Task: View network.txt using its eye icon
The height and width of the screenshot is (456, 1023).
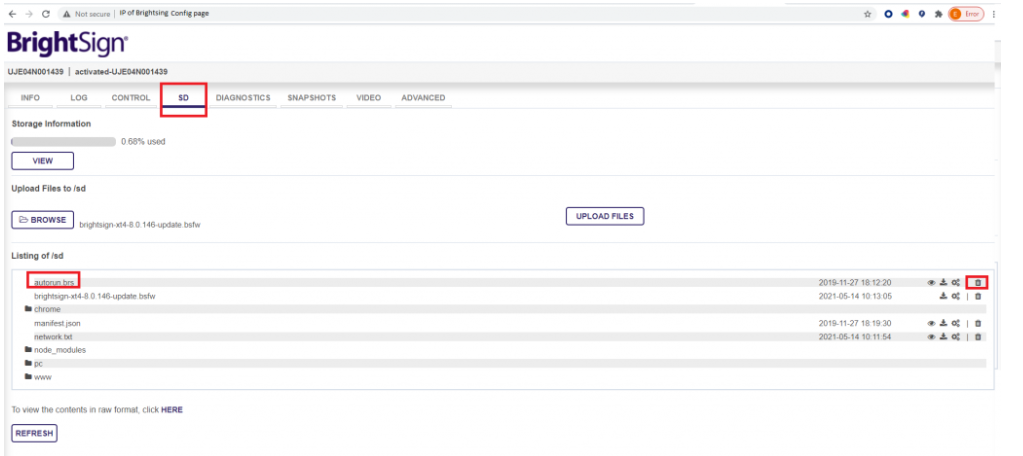Action: [x=931, y=337]
